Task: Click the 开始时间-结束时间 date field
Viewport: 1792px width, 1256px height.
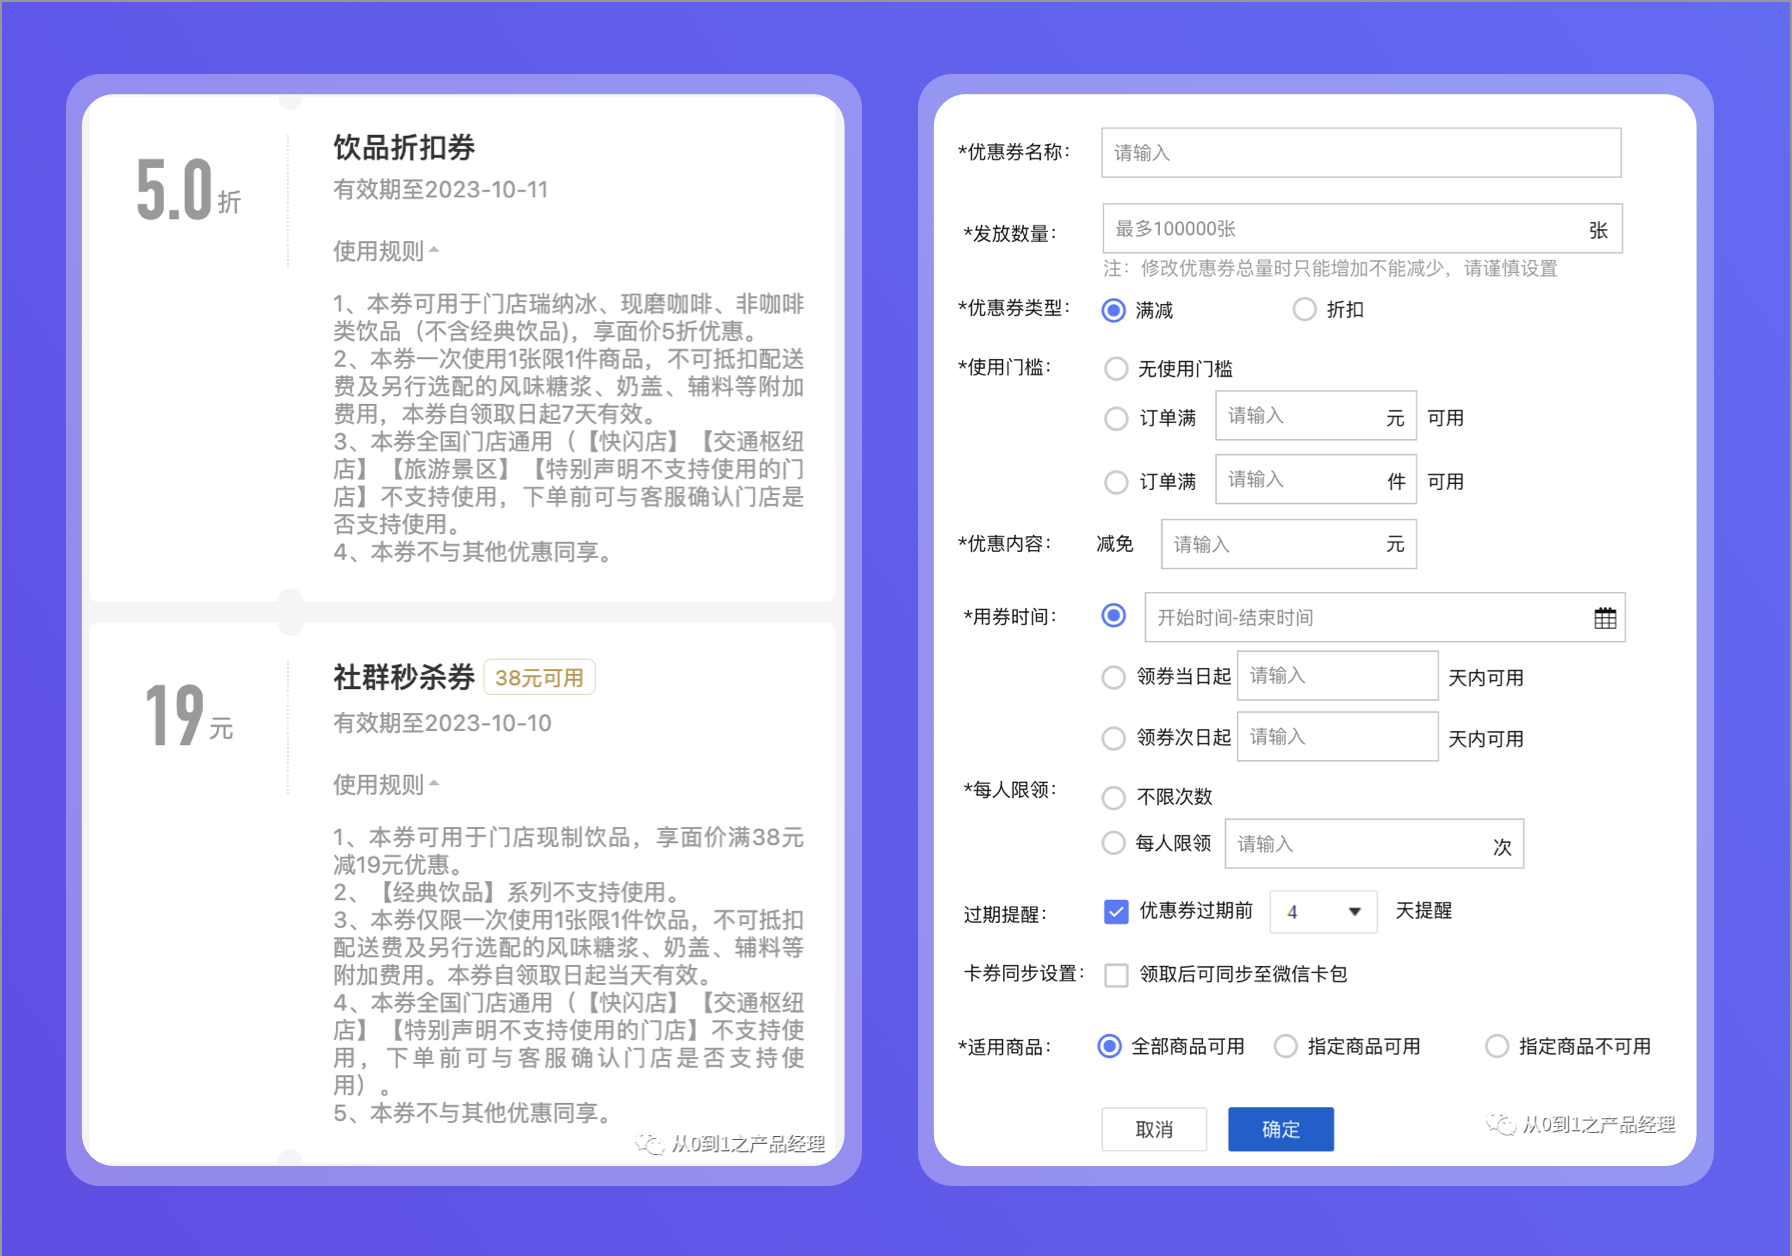Action: pos(1385,618)
